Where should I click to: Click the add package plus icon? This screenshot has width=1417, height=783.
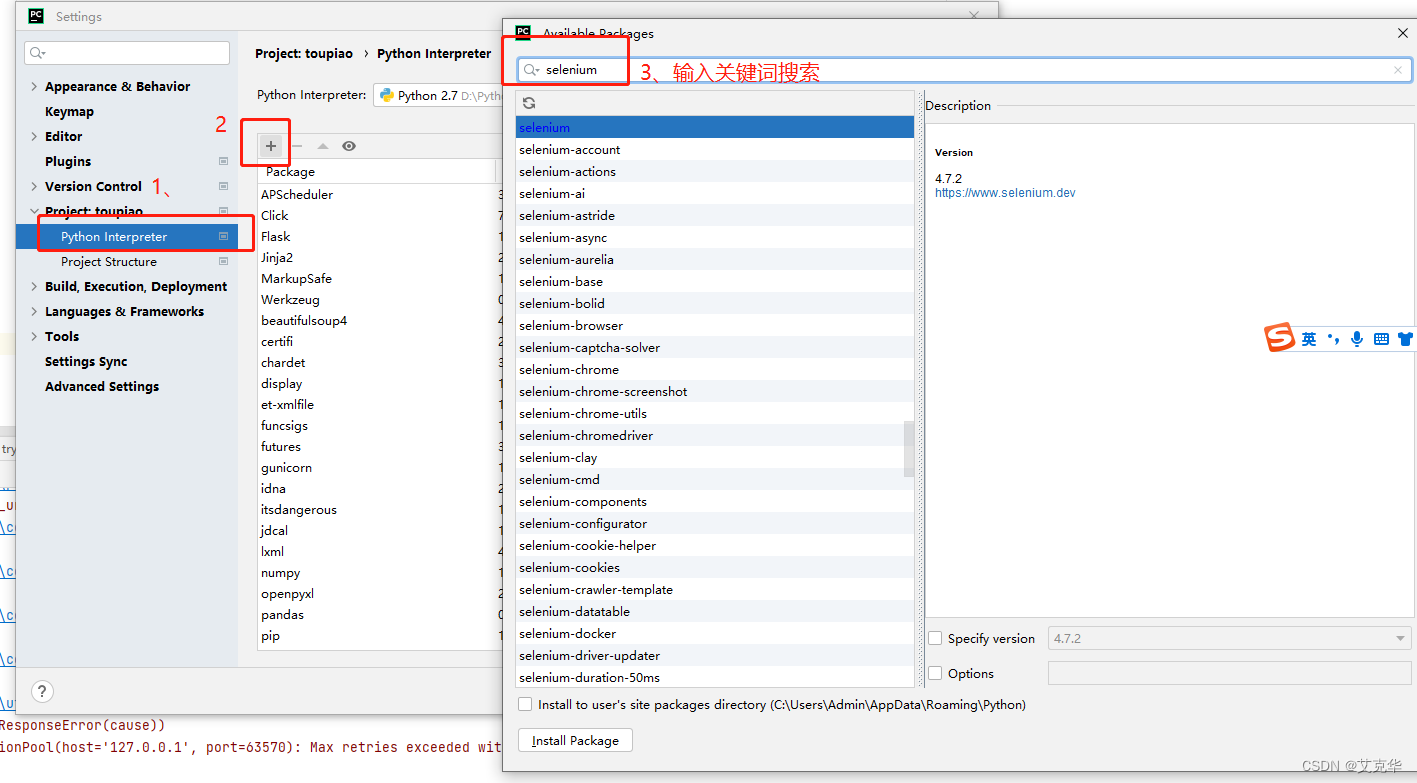(x=270, y=146)
